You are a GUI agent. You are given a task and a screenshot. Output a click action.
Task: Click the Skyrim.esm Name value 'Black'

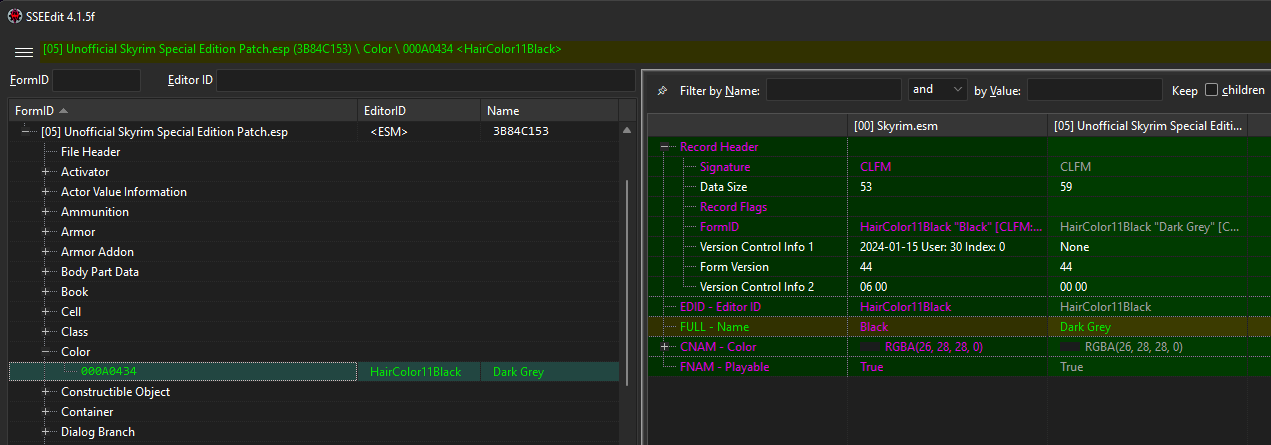coord(874,327)
